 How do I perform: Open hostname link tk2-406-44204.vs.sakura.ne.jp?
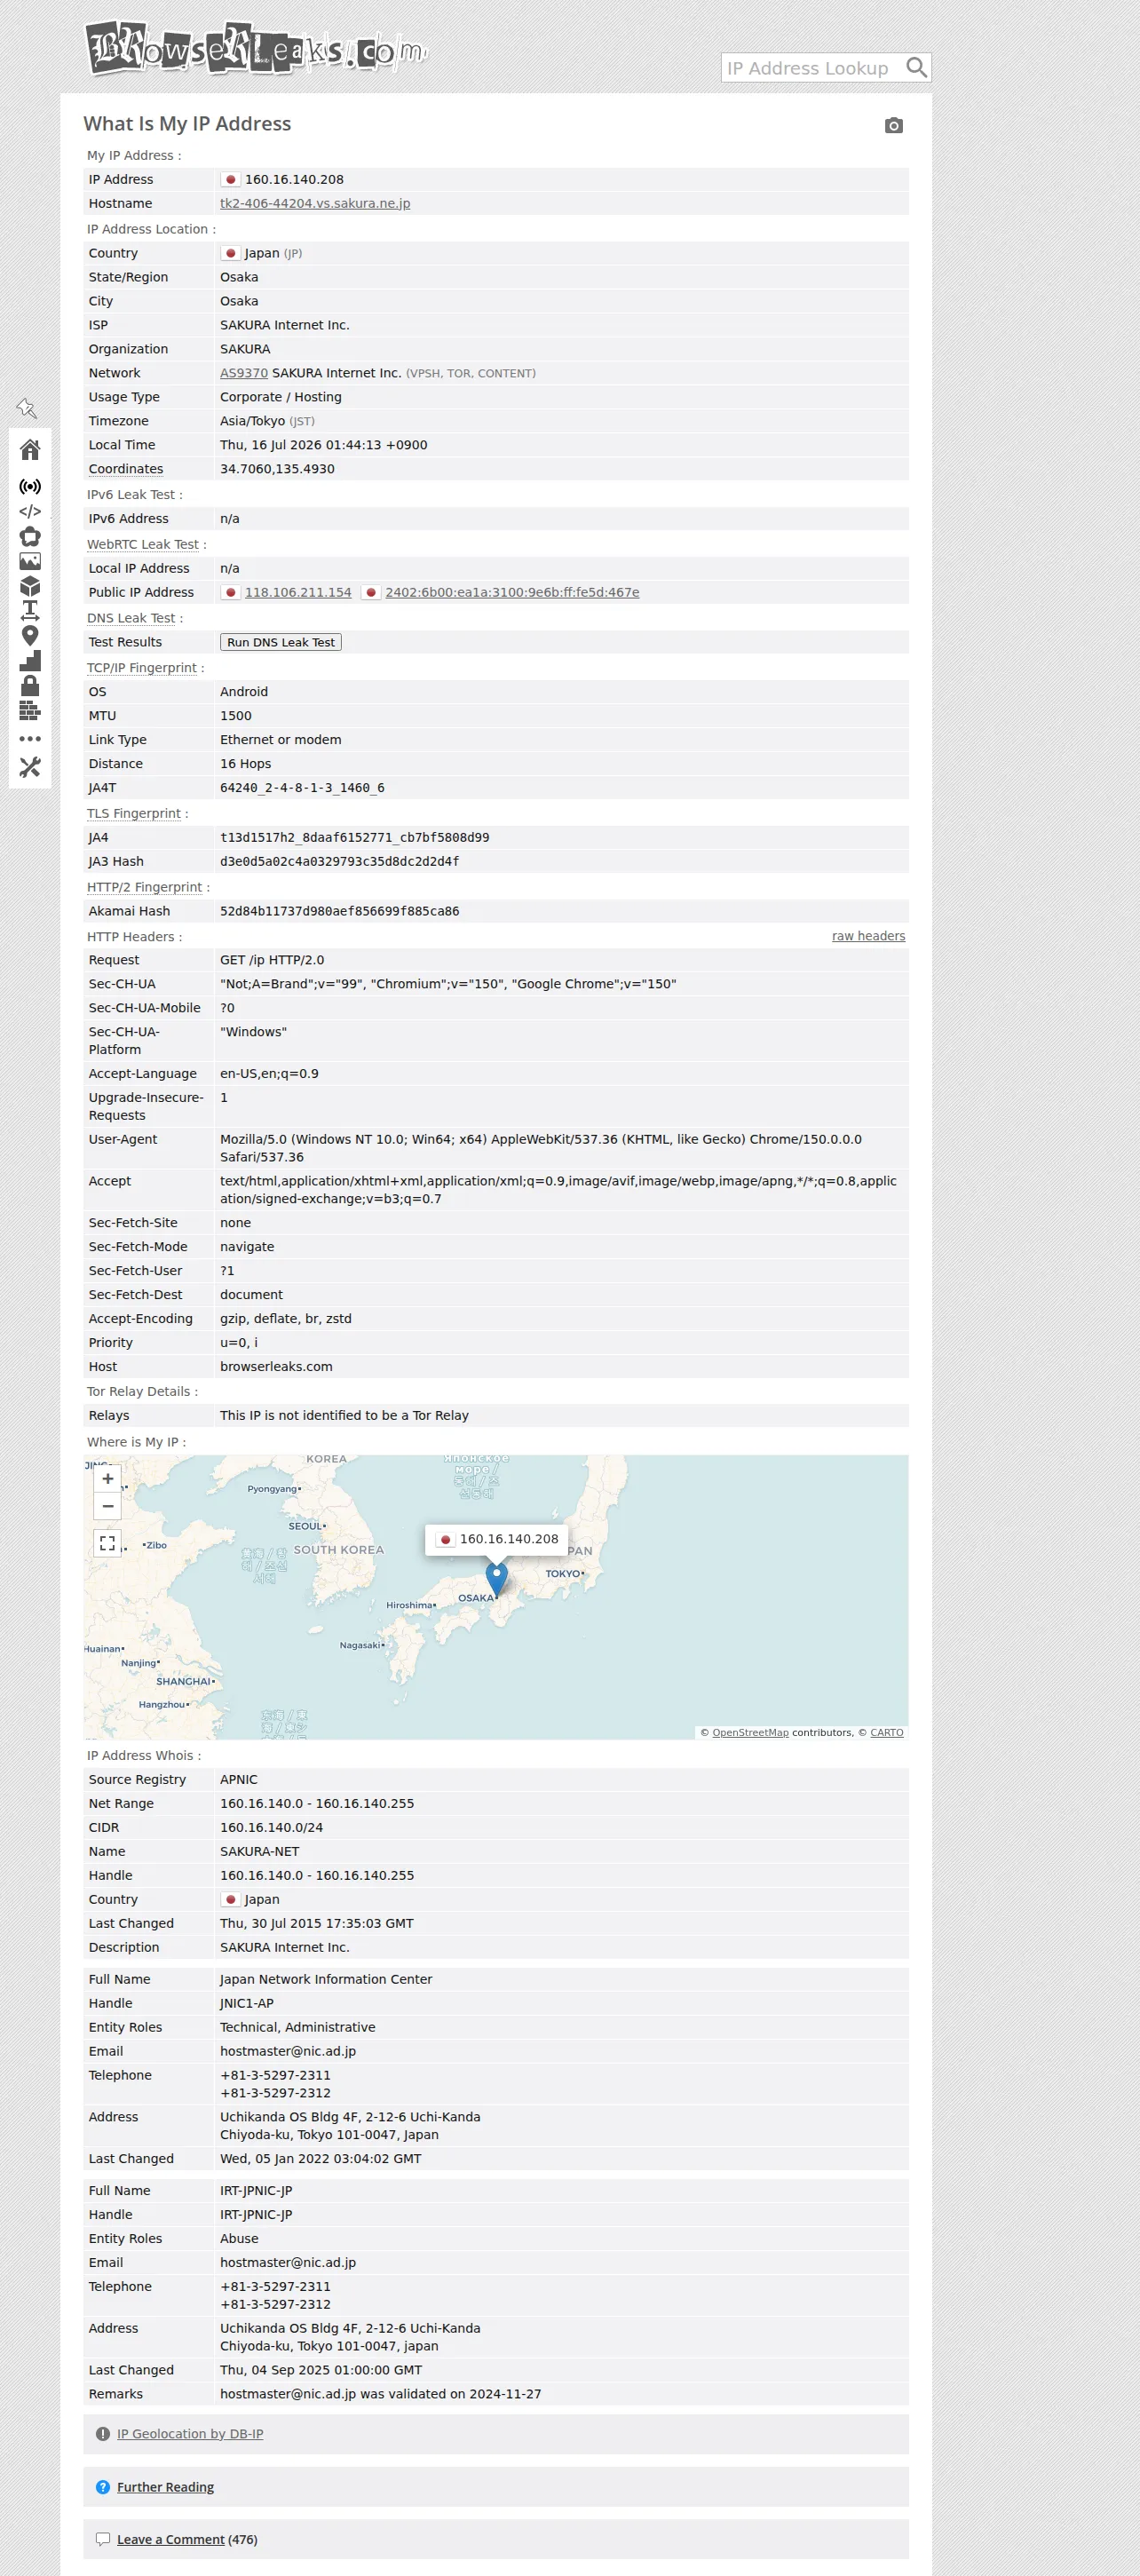(x=315, y=203)
